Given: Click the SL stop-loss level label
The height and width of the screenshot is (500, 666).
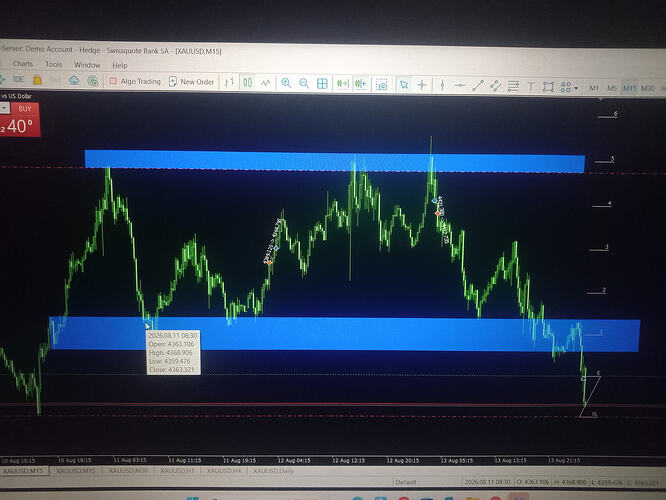Looking at the screenshot, I should (594, 414).
